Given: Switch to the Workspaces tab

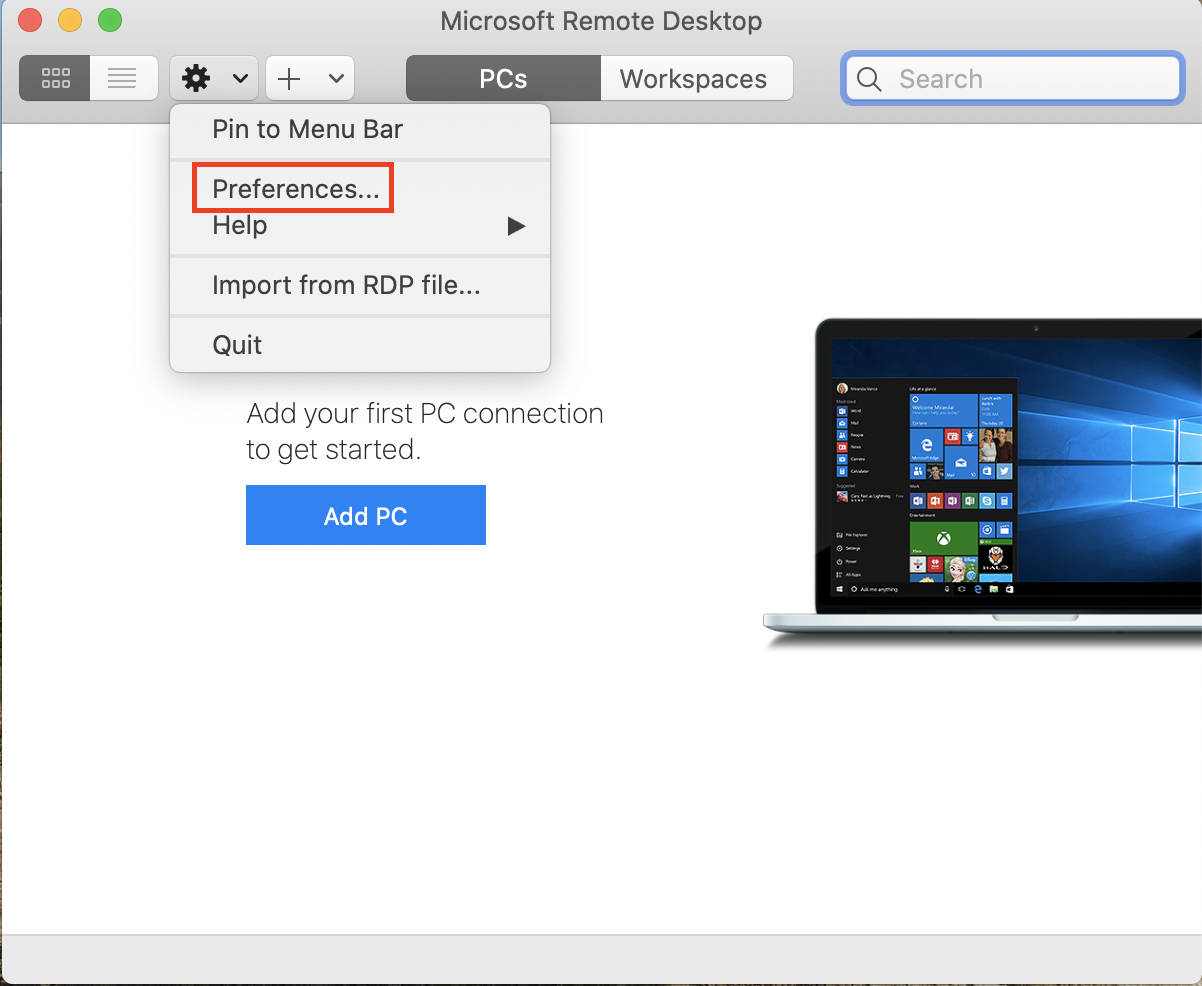Looking at the screenshot, I should (694, 78).
